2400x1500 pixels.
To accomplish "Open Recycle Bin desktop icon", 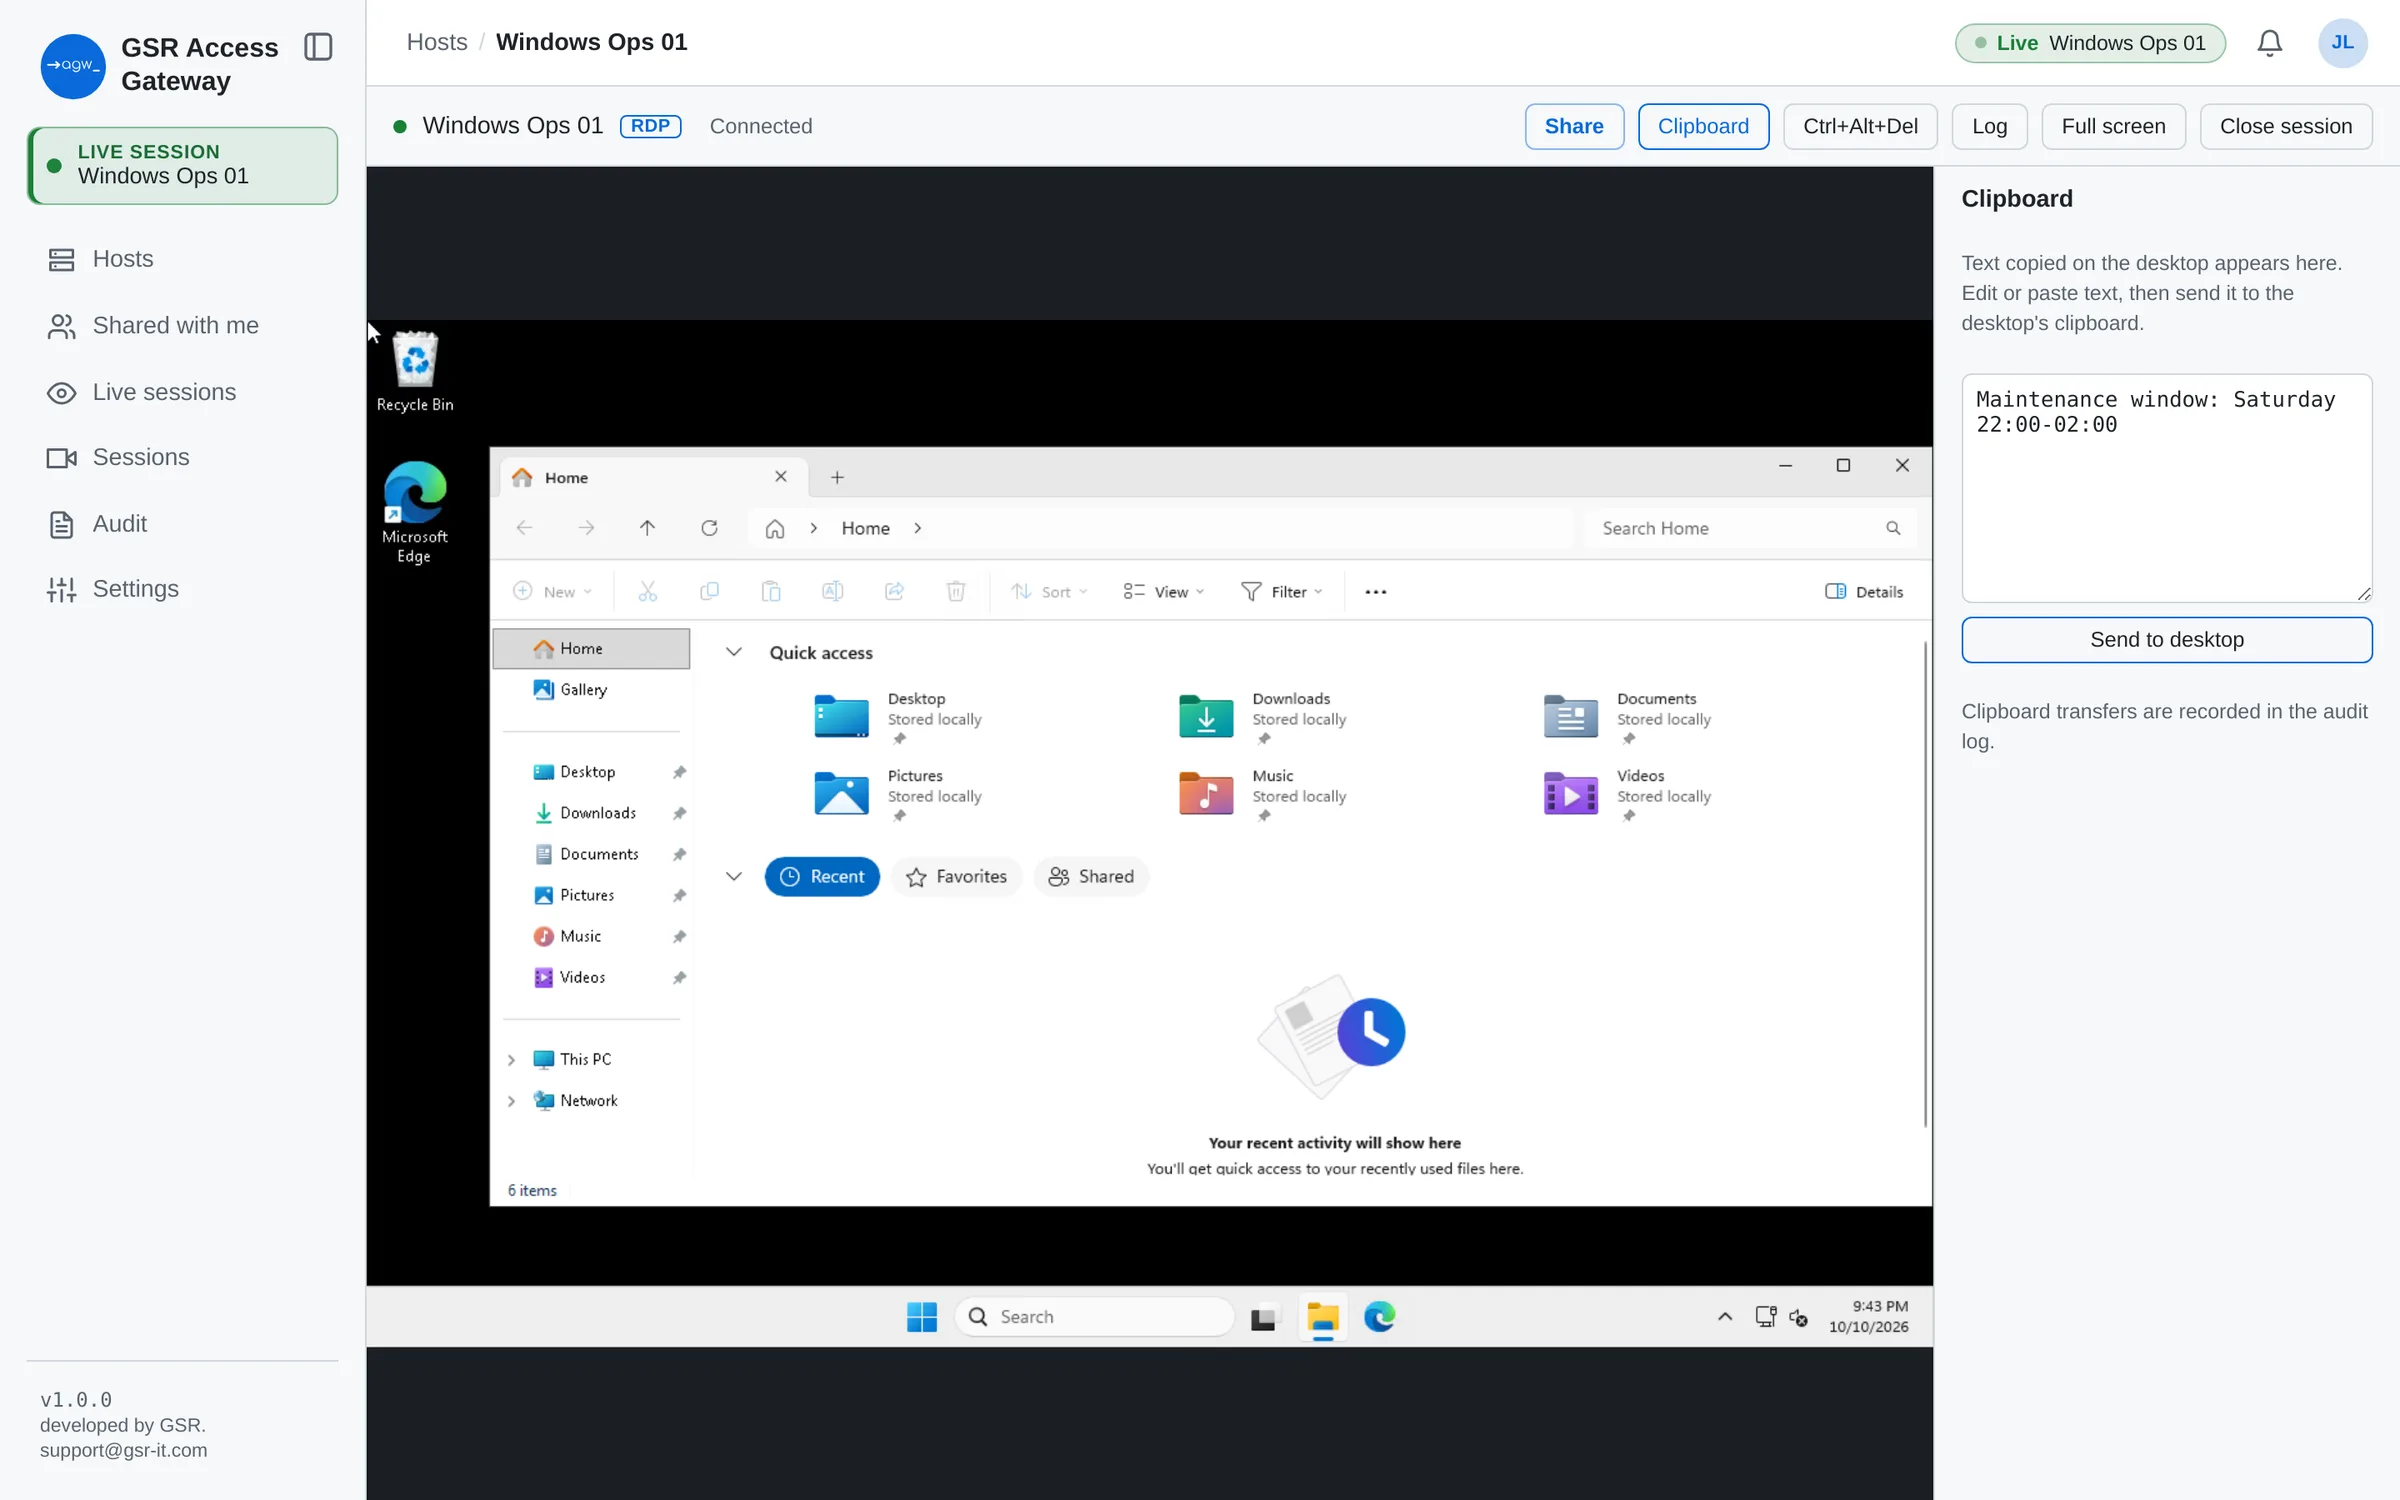I will coord(415,371).
